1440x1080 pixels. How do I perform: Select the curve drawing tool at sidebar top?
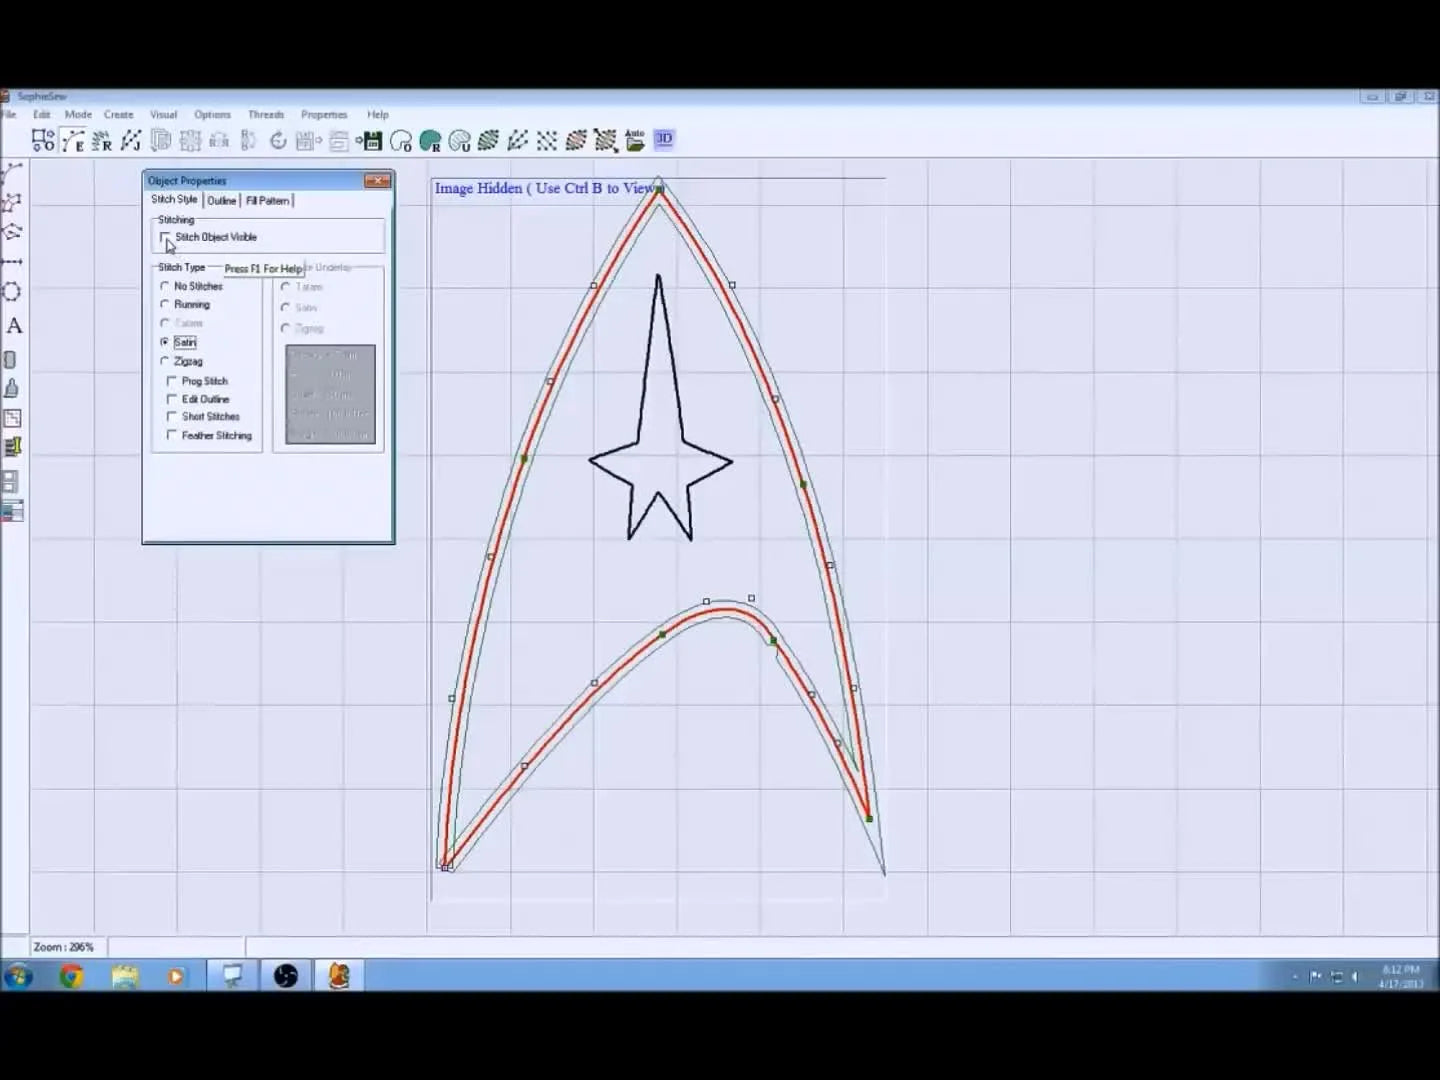(x=12, y=173)
